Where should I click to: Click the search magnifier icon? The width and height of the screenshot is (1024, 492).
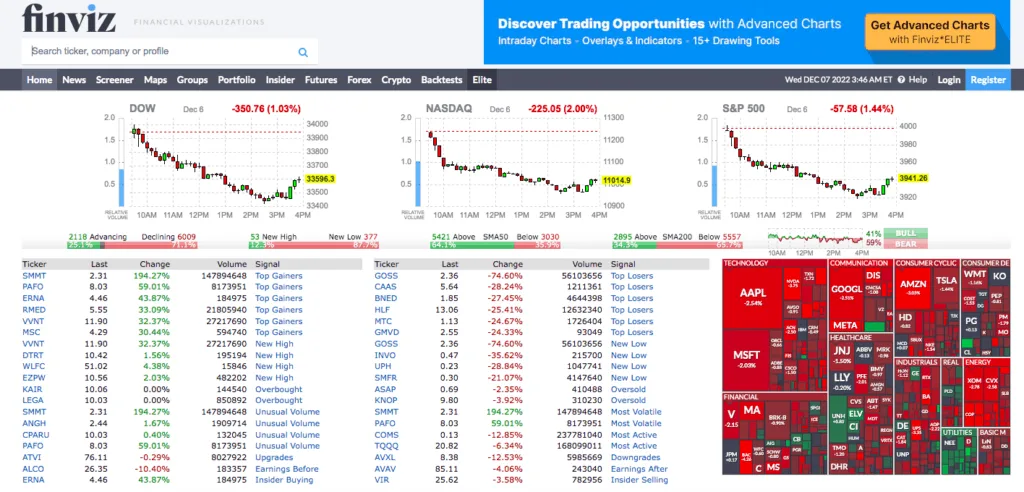tap(303, 52)
